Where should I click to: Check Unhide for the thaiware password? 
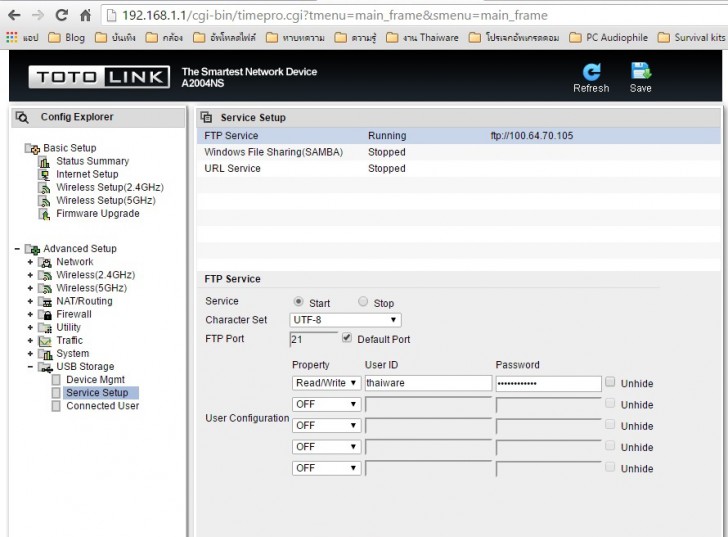(610, 382)
